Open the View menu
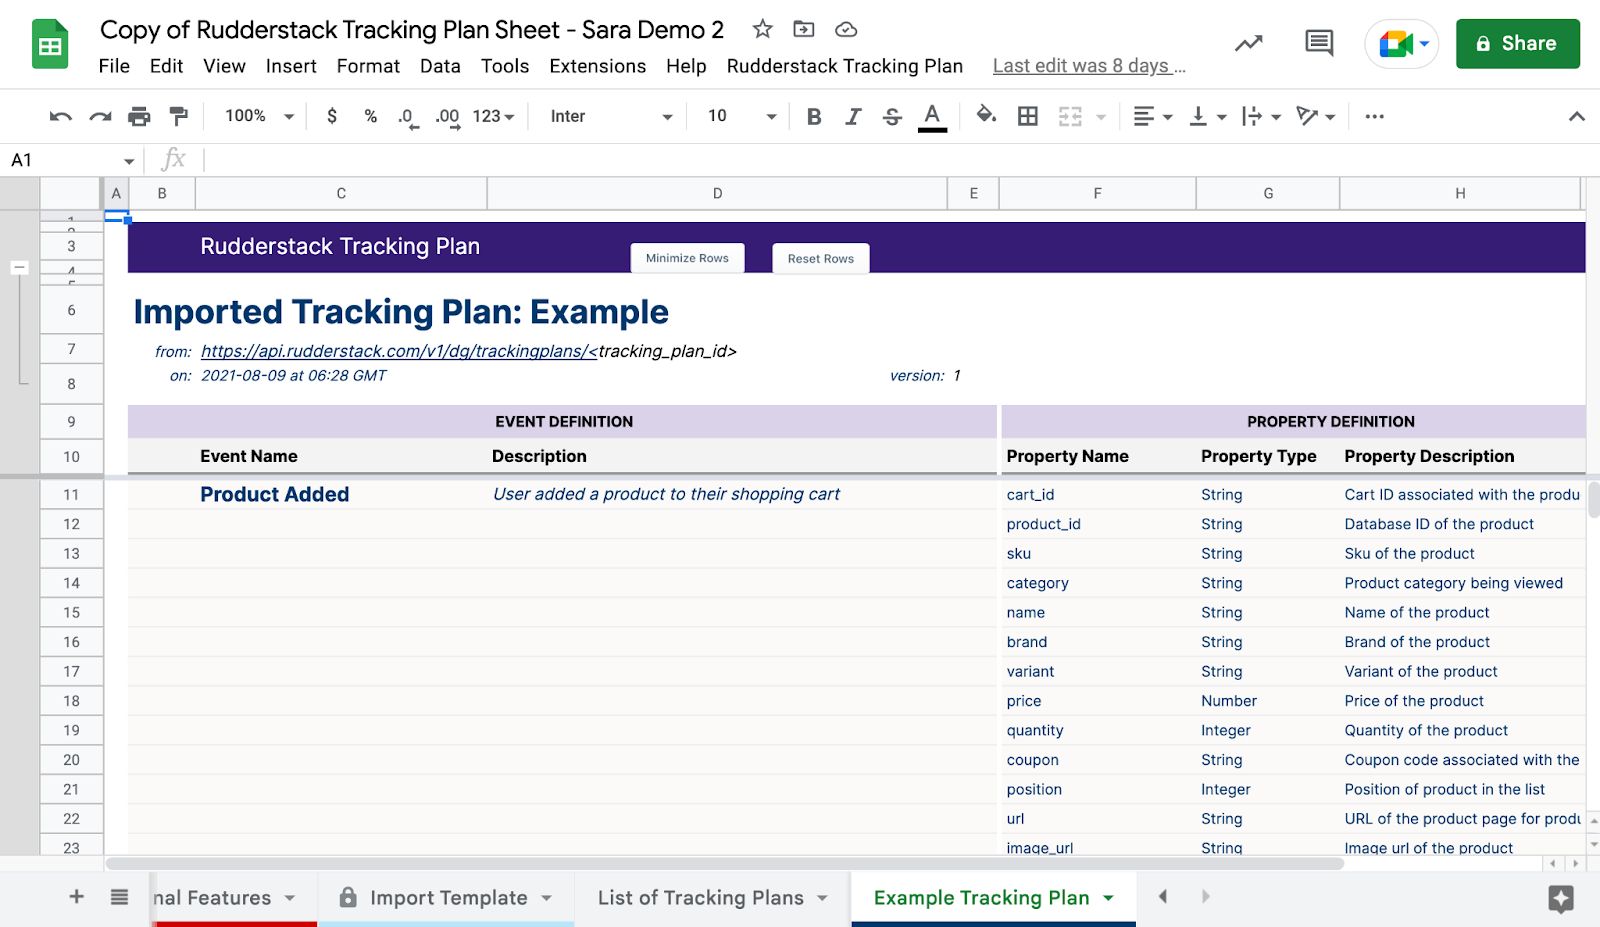The image size is (1600, 927). click(x=224, y=66)
